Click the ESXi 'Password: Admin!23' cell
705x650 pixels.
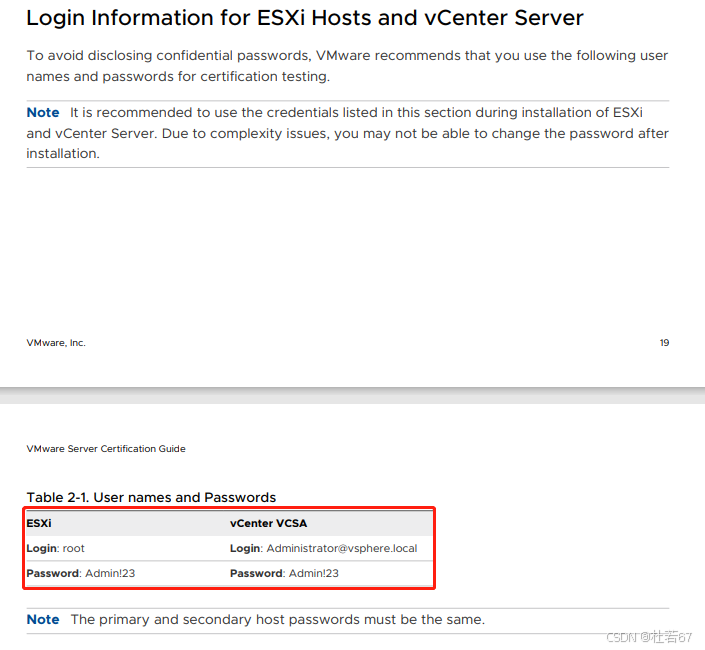(80, 574)
